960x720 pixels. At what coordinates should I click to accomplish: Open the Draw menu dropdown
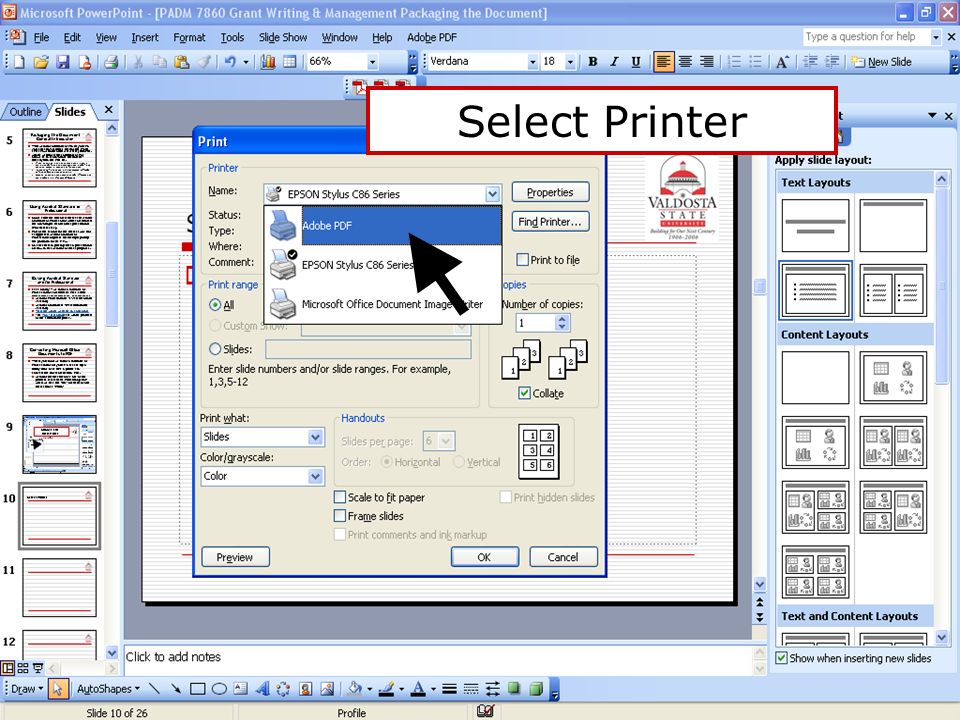coord(27,689)
